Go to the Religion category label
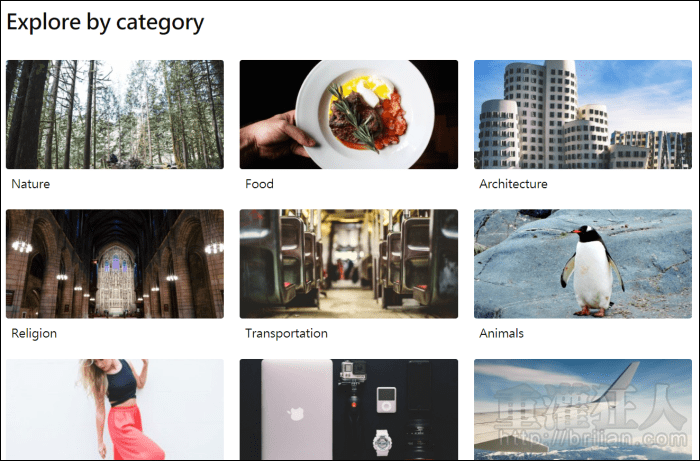The height and width of the screenshot is (461, 700). (x=34, y=333)
